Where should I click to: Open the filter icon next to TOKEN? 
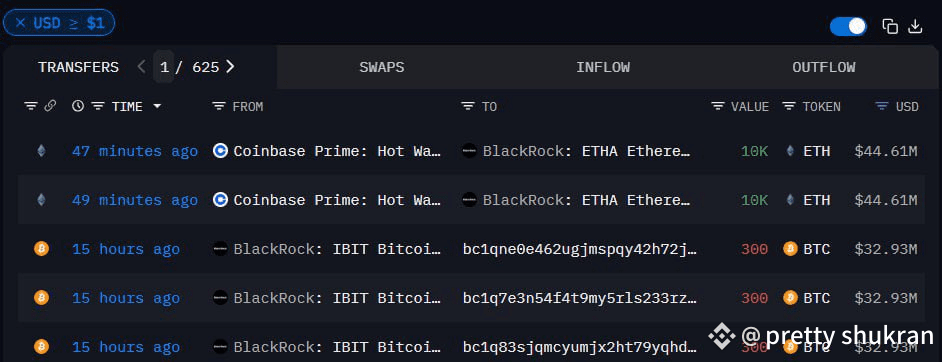789,106
